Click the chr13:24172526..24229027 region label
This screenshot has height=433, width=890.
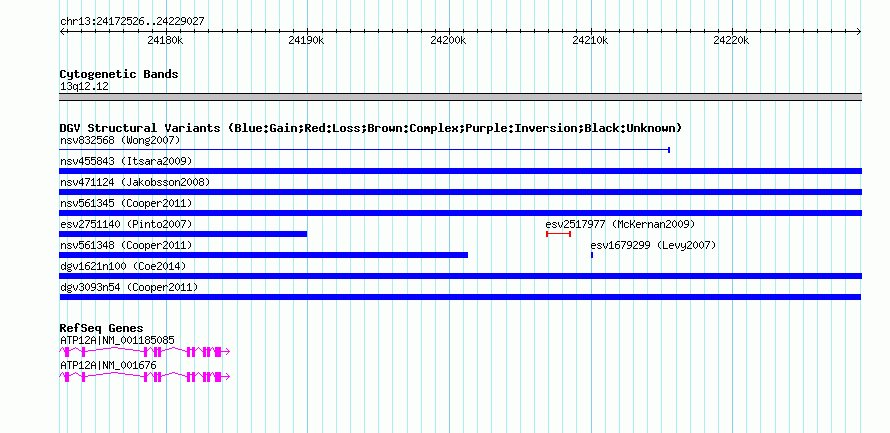point(132,22)
